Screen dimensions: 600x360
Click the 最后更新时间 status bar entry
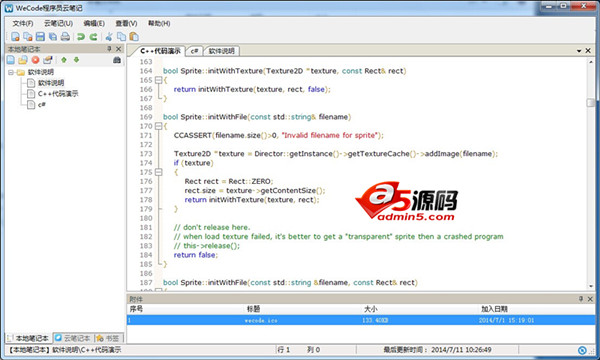(437, 350)
